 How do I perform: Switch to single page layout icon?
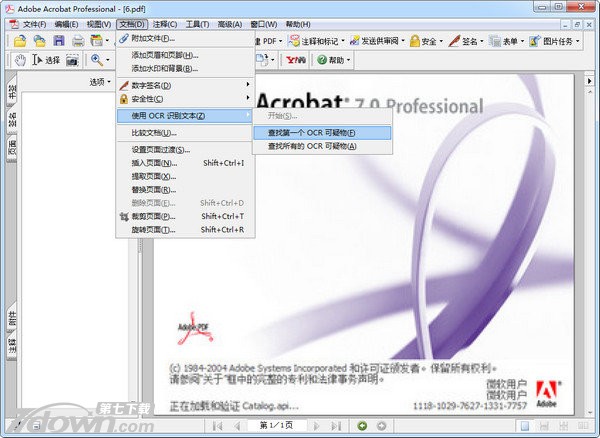click(525, 426)
